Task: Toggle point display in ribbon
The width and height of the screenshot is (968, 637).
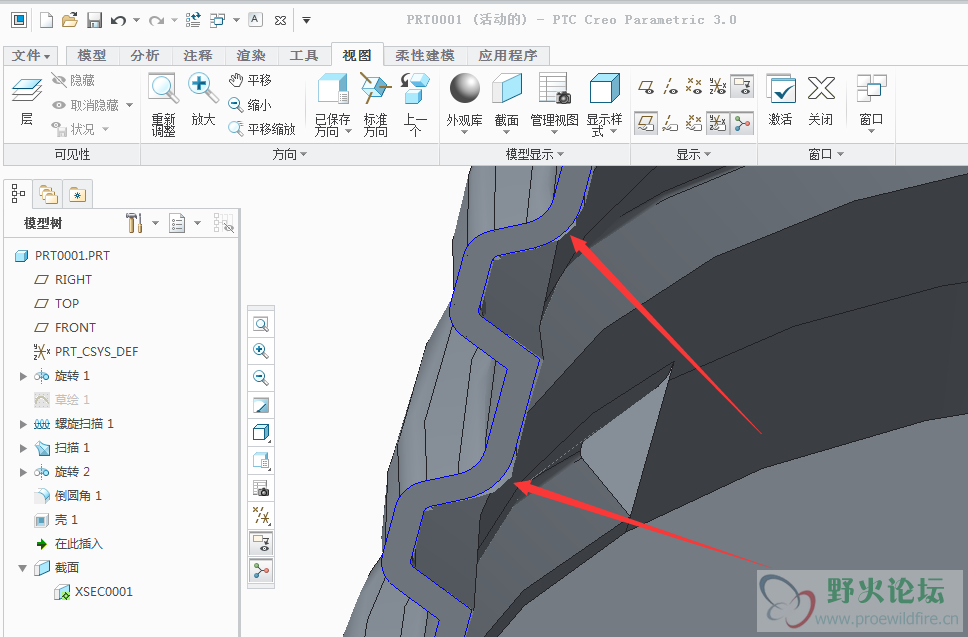Action: click(x=694, y=87)
